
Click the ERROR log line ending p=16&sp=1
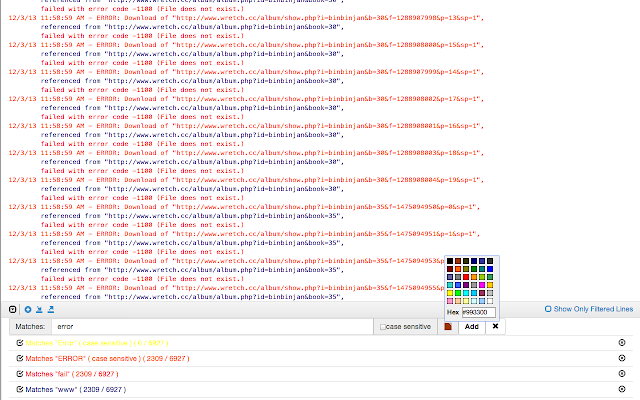click(x=246, y=126)
